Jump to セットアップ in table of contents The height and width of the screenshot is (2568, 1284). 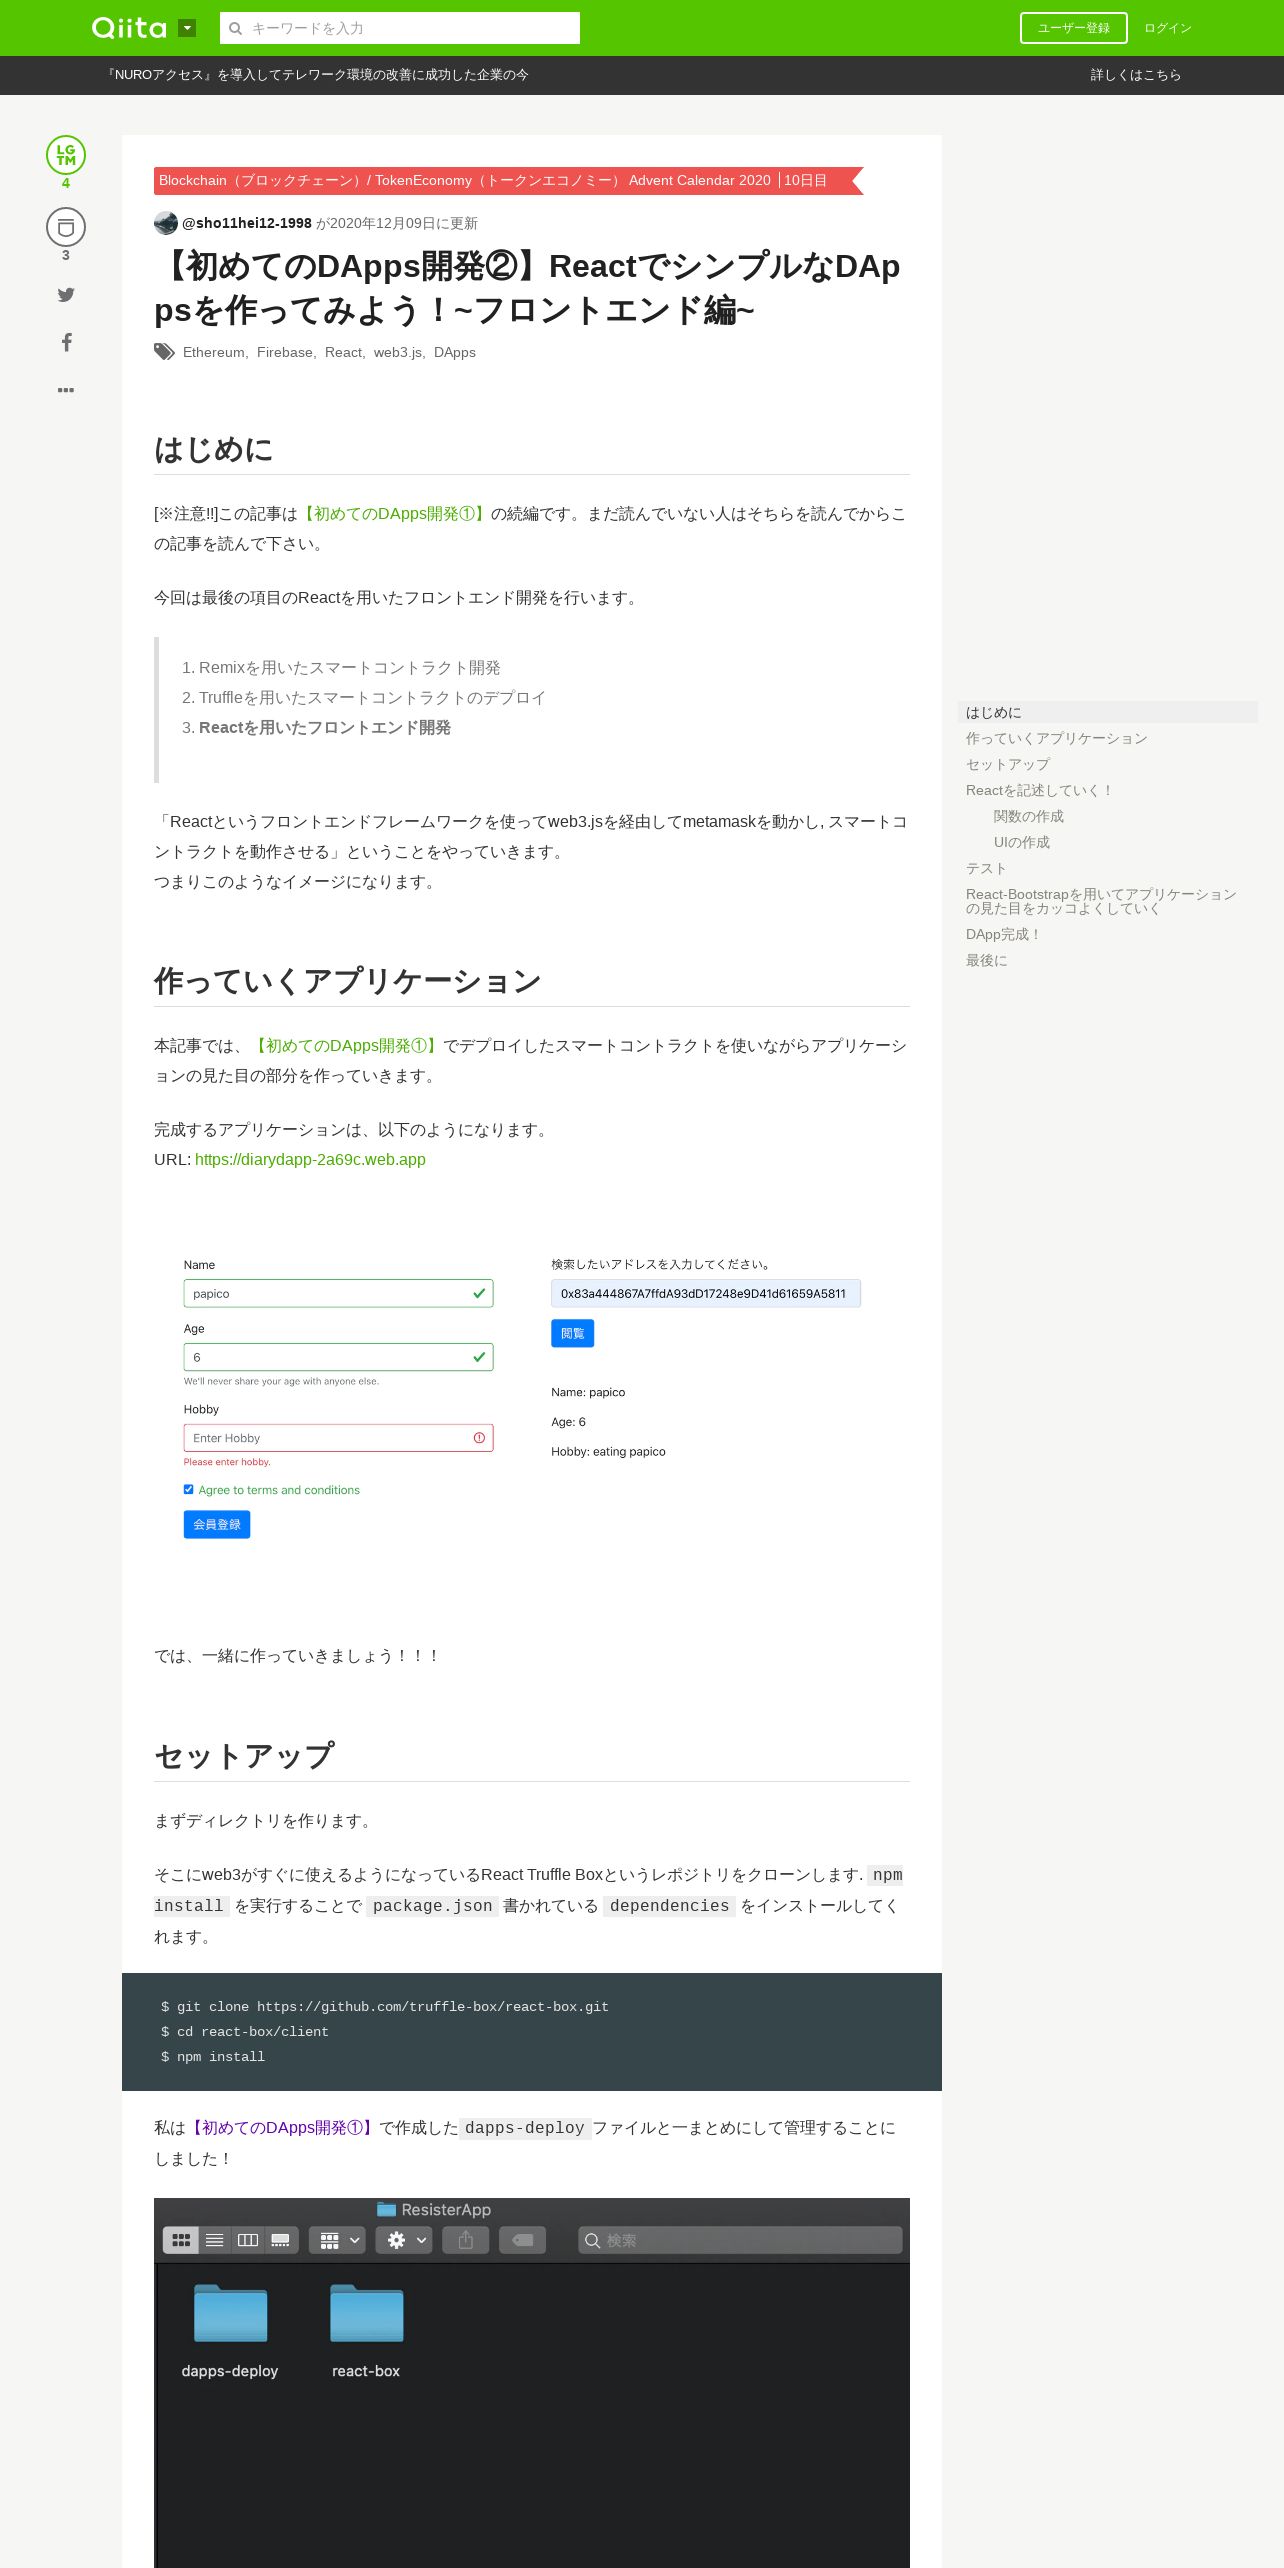(1008, 764)
